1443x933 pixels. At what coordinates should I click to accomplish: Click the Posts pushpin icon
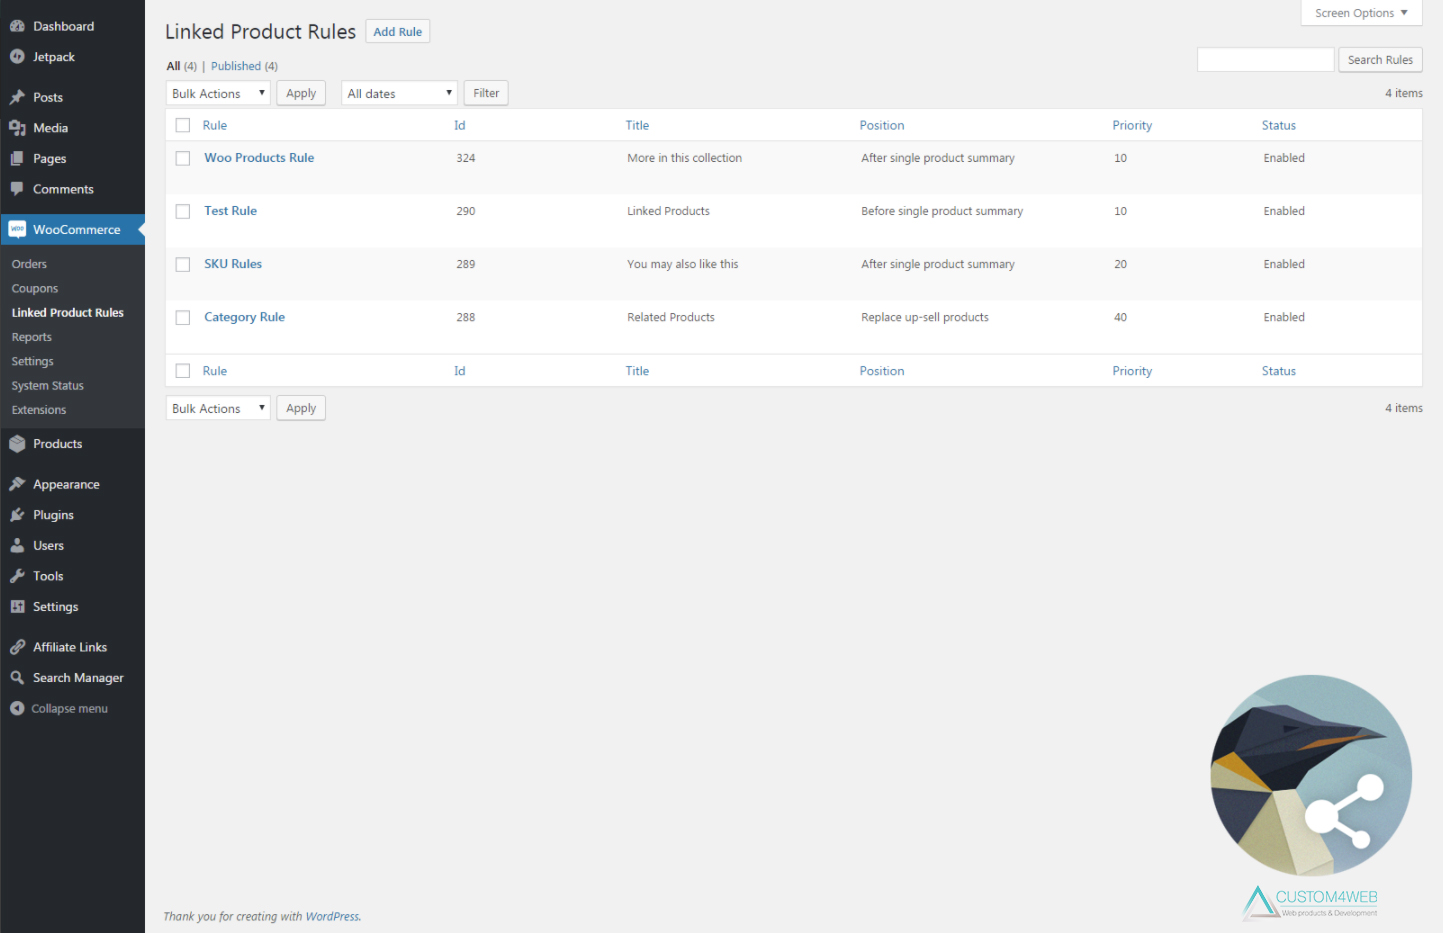pyautogui.click(x=17, y=97)
